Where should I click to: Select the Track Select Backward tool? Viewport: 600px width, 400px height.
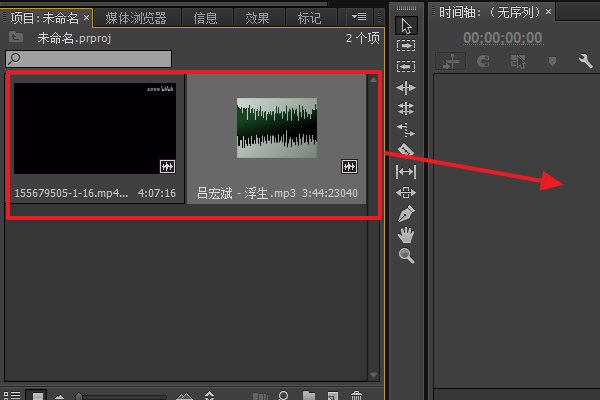point(406,67)
